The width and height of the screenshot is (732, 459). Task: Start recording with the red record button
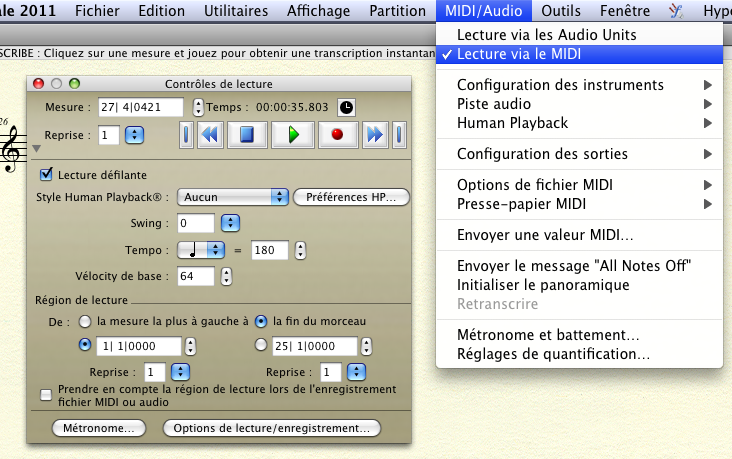click(x=338, y=135)
